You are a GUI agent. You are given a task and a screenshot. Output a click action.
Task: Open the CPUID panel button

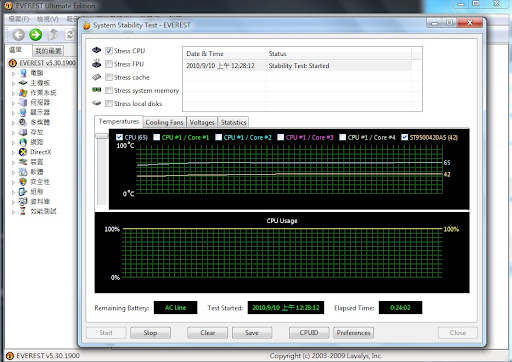(x=309, y=333)
